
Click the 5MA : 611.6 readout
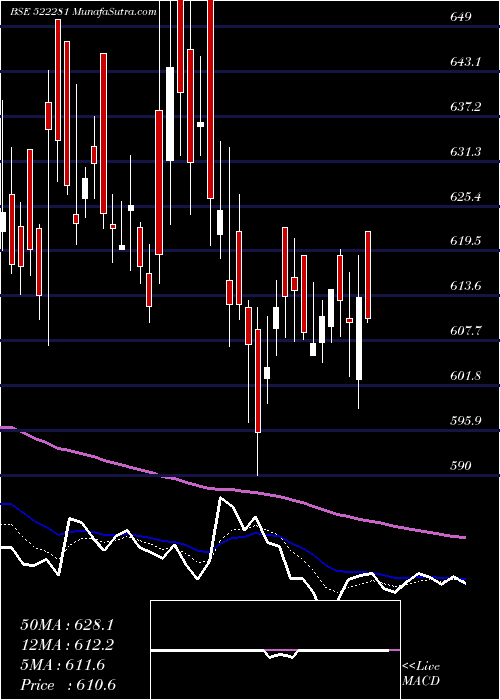(62, 665)
